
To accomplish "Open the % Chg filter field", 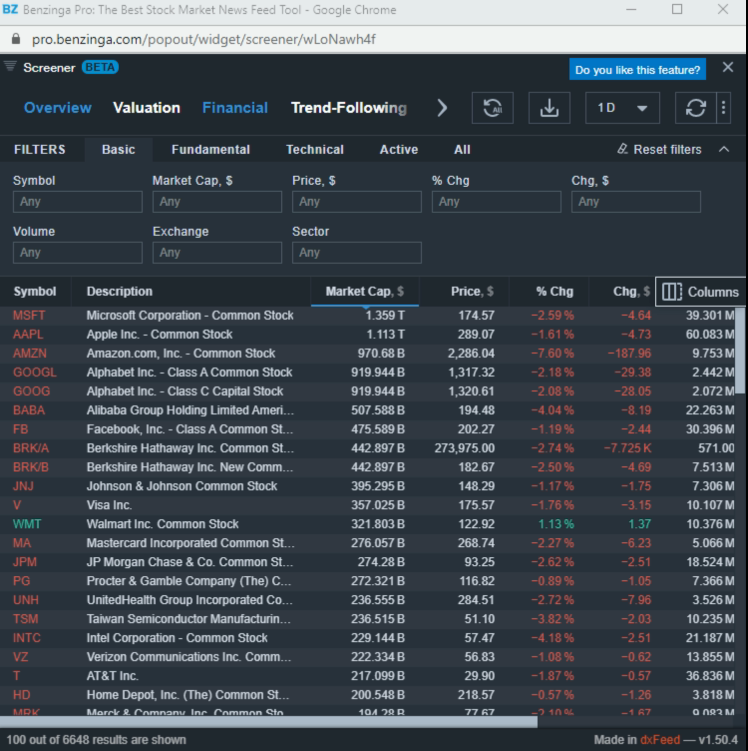I will click(496, 202).
